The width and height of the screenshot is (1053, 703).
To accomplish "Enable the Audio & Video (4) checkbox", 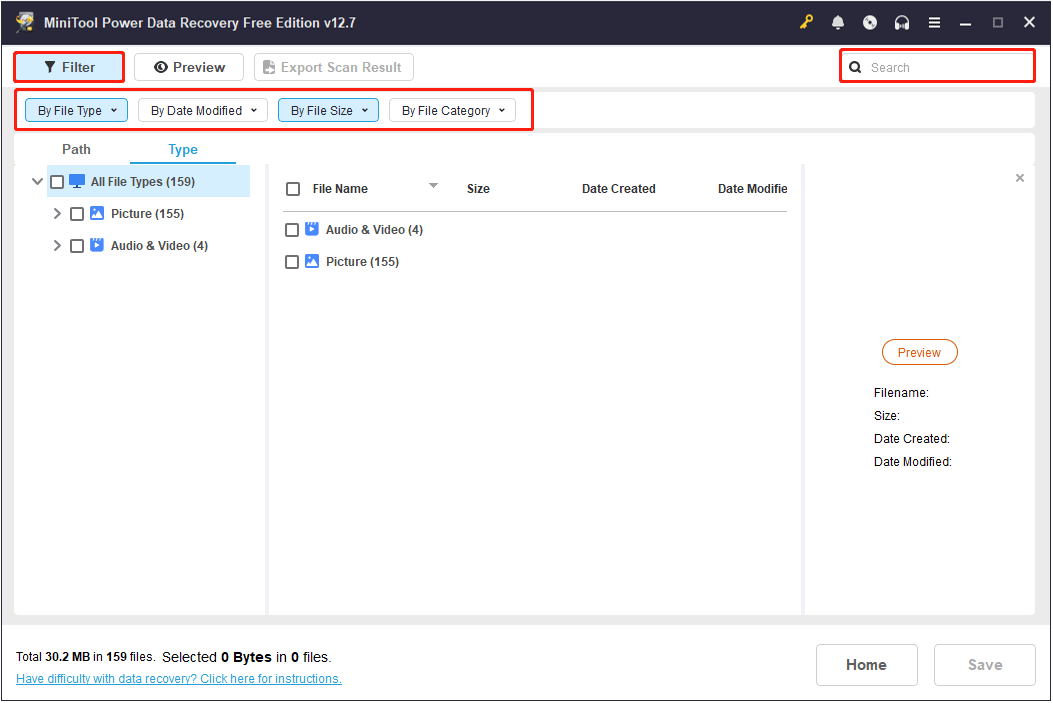I will point(77,245).
